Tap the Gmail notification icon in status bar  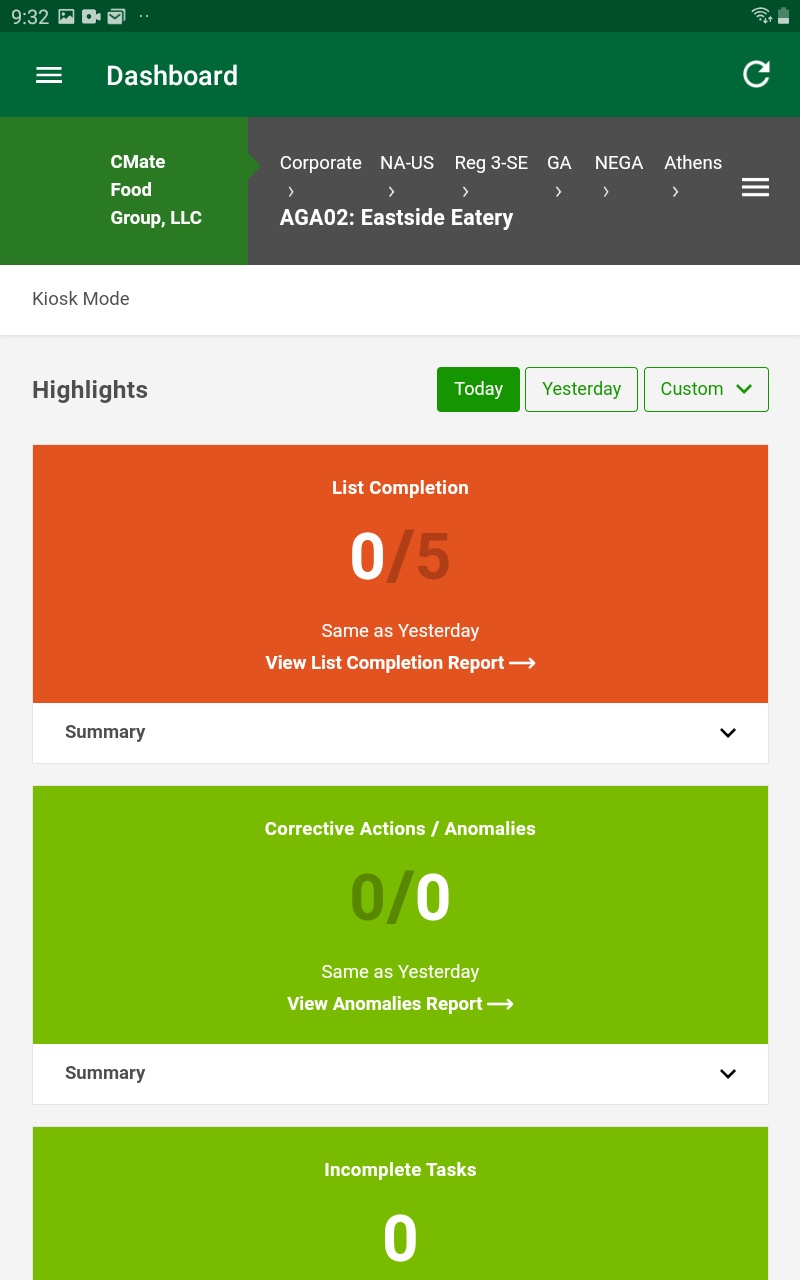pyautogui.click(x=115, y=16)
